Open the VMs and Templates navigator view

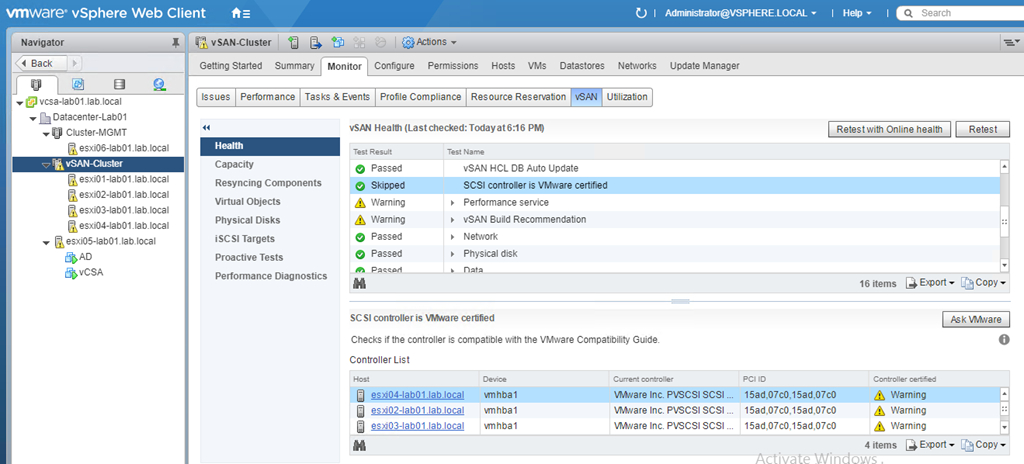pyautogui.click(x=78, y=85)
